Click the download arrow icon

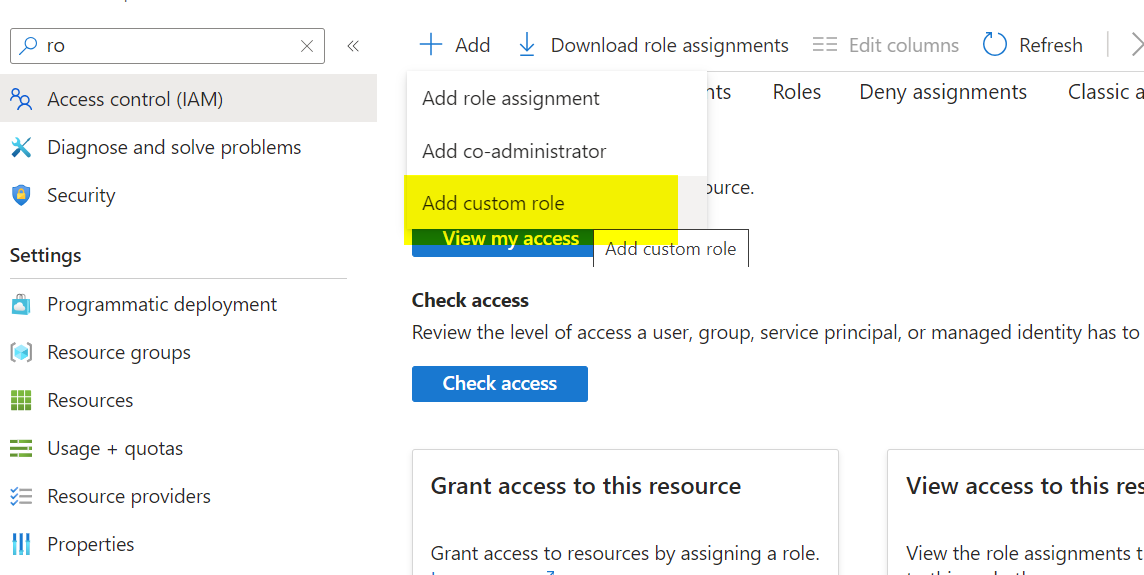point(526,45)
